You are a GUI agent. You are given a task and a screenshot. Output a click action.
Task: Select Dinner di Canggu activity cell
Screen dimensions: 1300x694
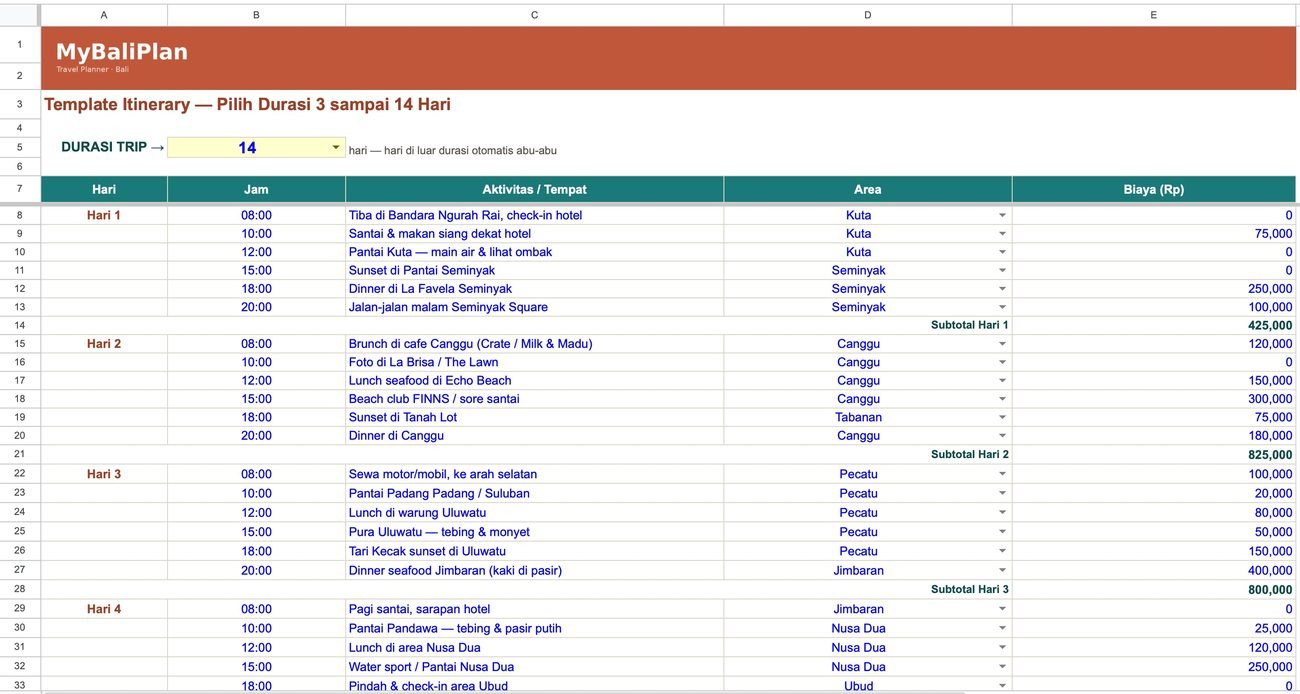point(534,435)
